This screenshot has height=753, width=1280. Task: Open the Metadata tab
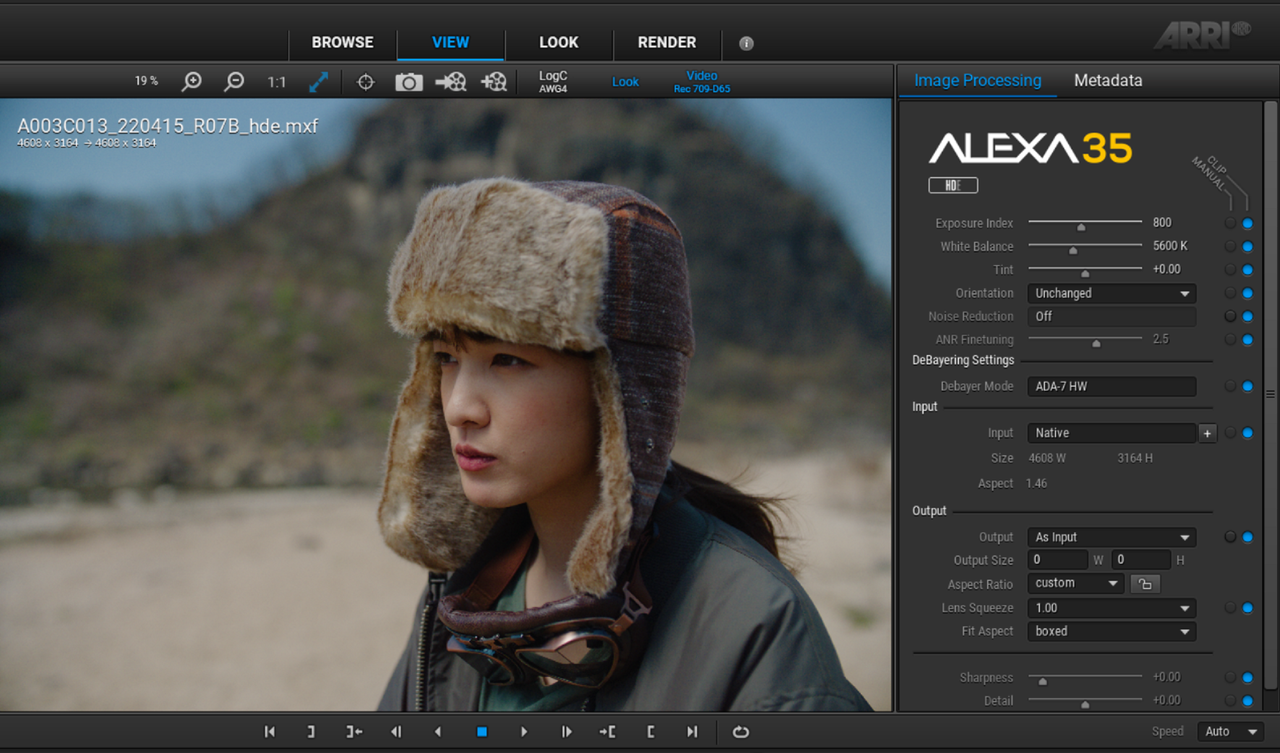coord(1108,81)
